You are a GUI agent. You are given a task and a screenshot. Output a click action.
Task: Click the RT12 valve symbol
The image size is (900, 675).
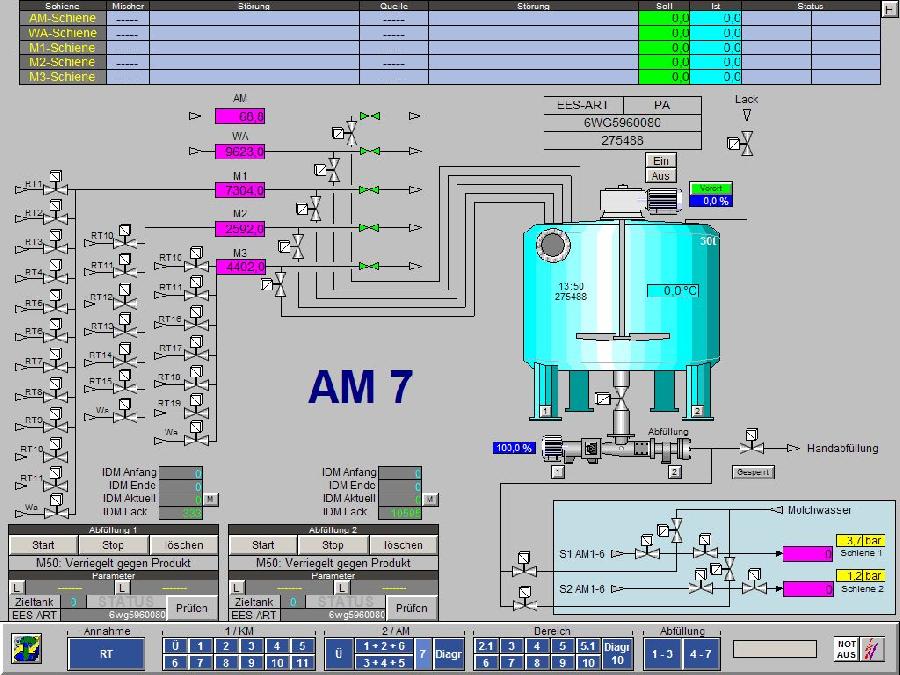pos(125,297)
